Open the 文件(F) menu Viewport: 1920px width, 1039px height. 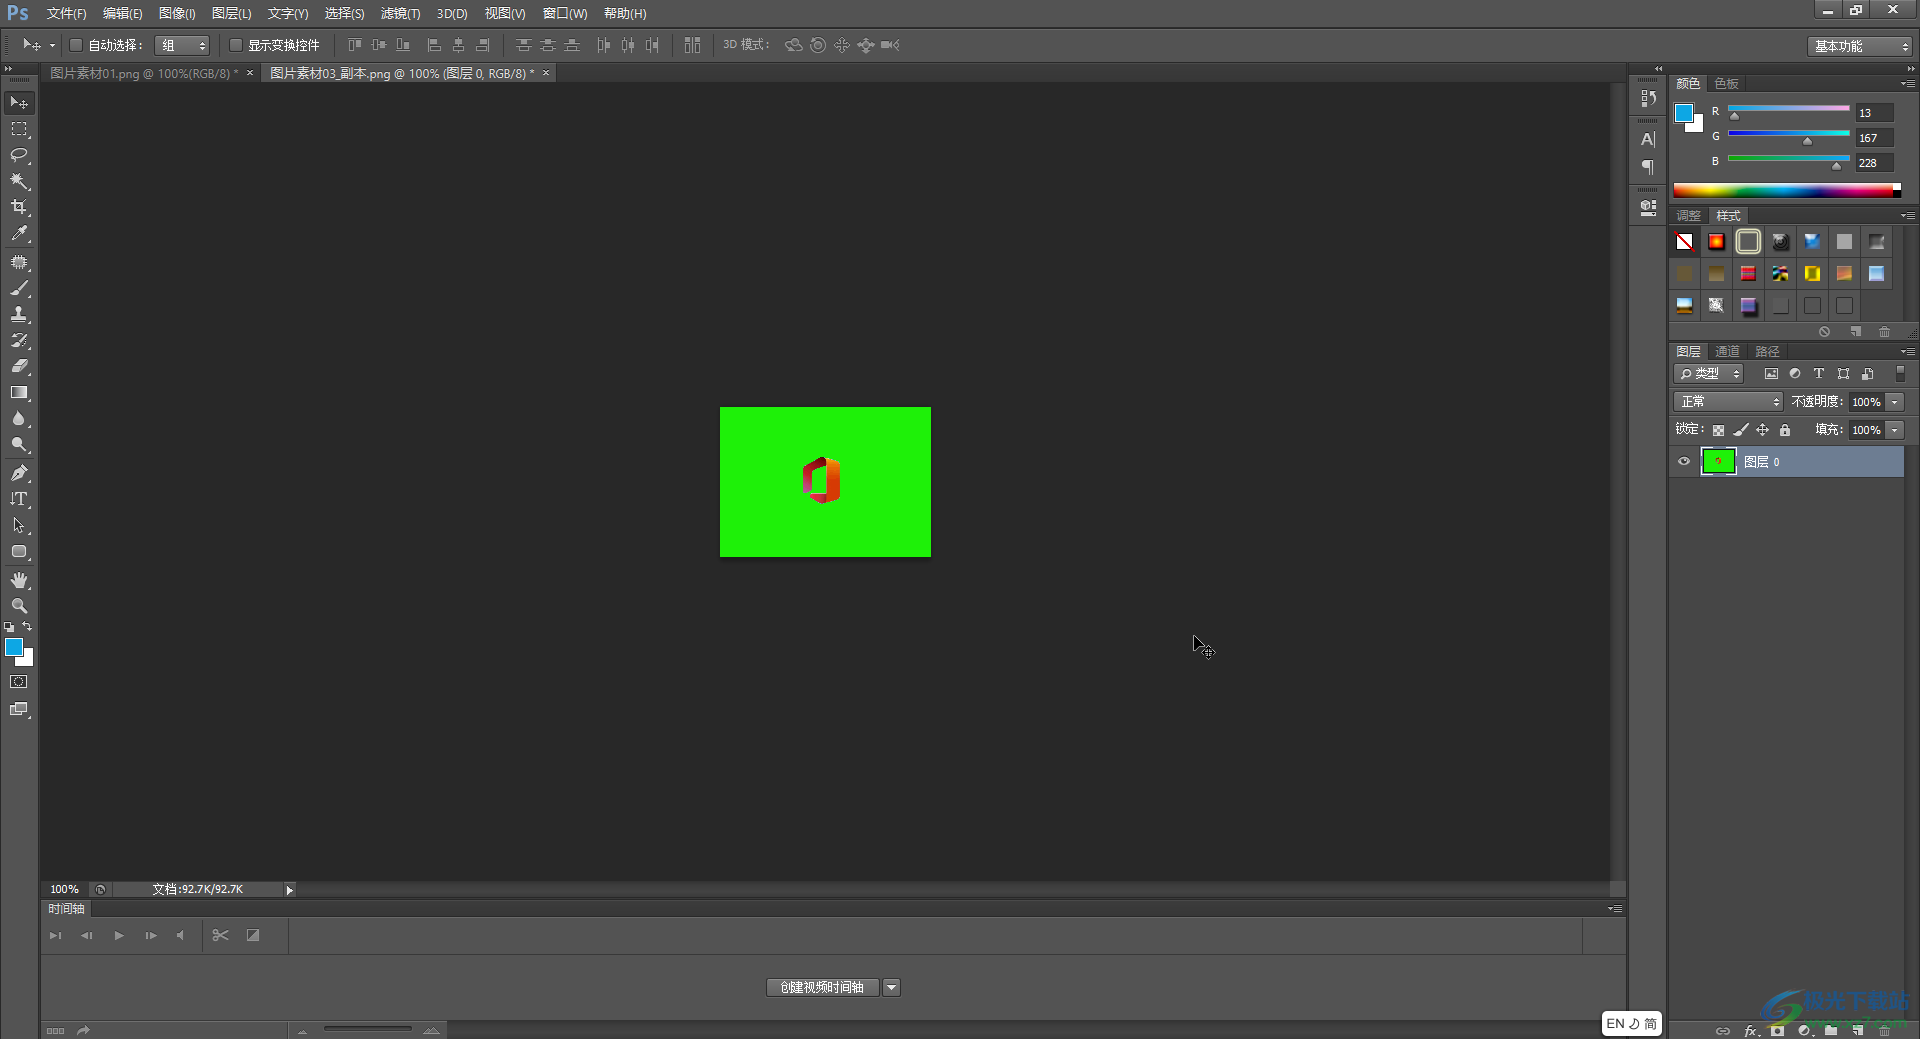(x=66, y=14)
